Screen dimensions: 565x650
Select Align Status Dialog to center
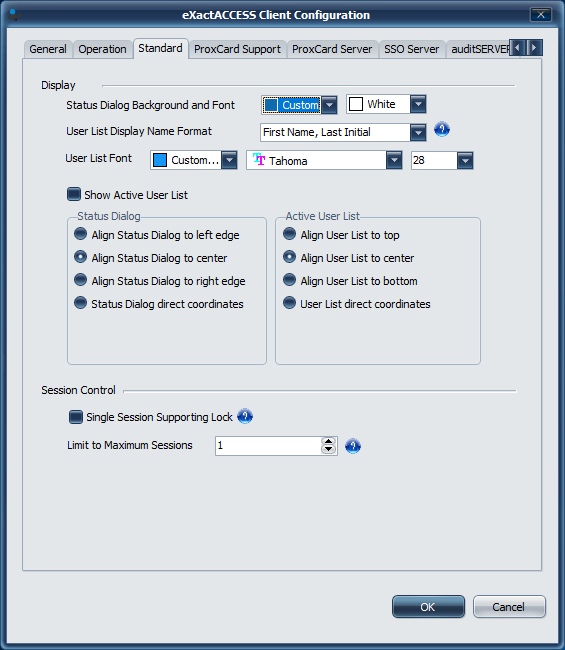[80, 257]
